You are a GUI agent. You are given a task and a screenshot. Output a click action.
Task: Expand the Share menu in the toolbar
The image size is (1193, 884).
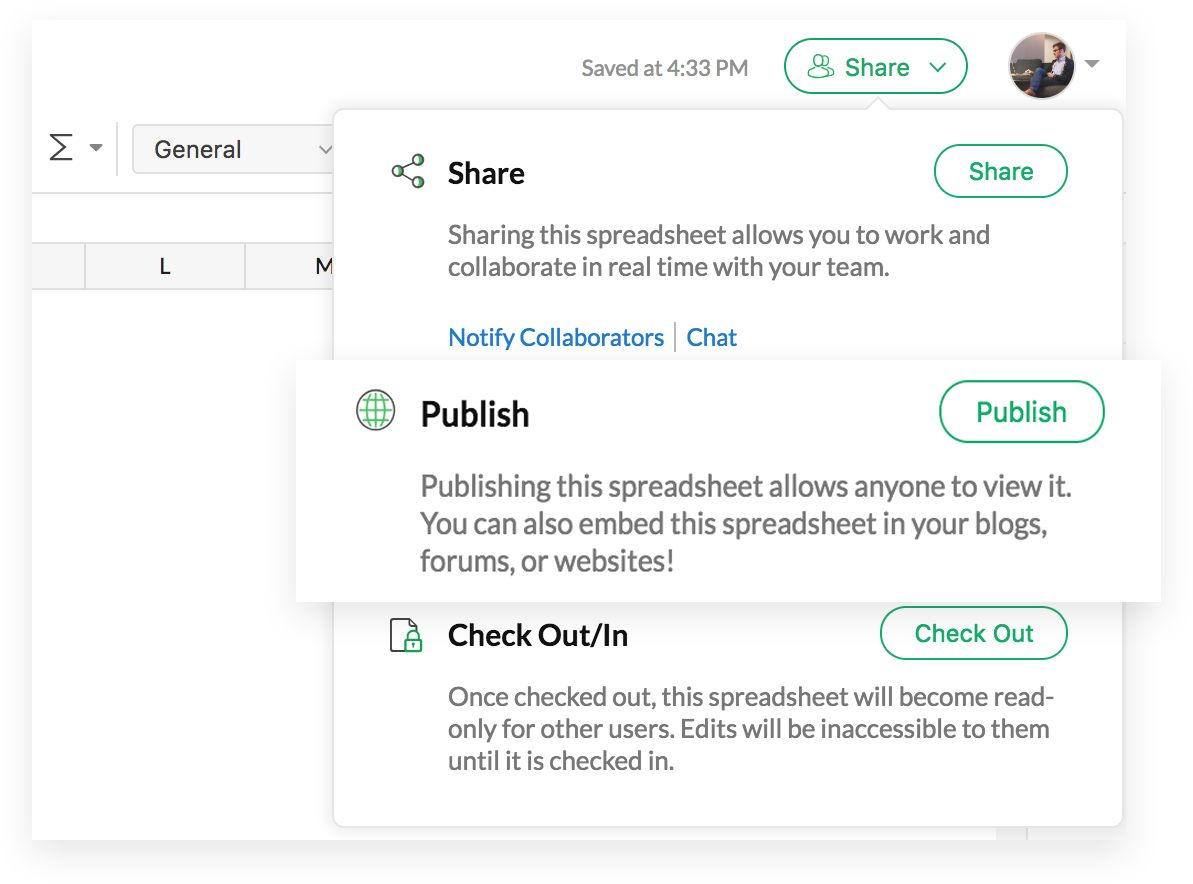coord(875,66)
